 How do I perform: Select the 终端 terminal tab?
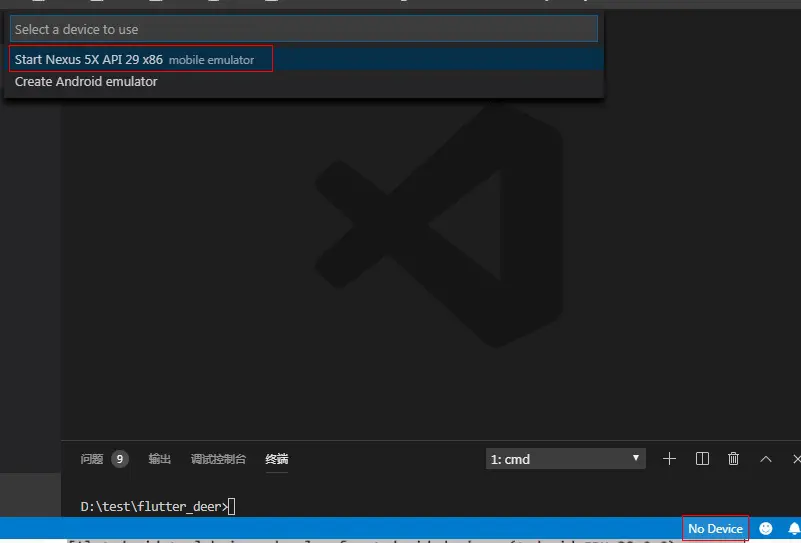276,459
